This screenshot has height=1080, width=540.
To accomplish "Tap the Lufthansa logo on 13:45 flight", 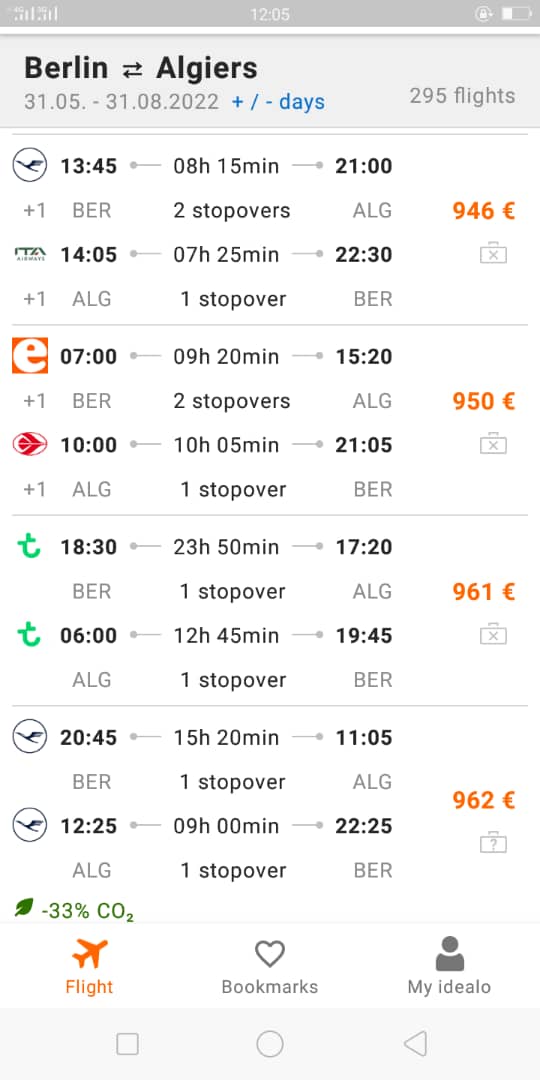I will (30, 166).
